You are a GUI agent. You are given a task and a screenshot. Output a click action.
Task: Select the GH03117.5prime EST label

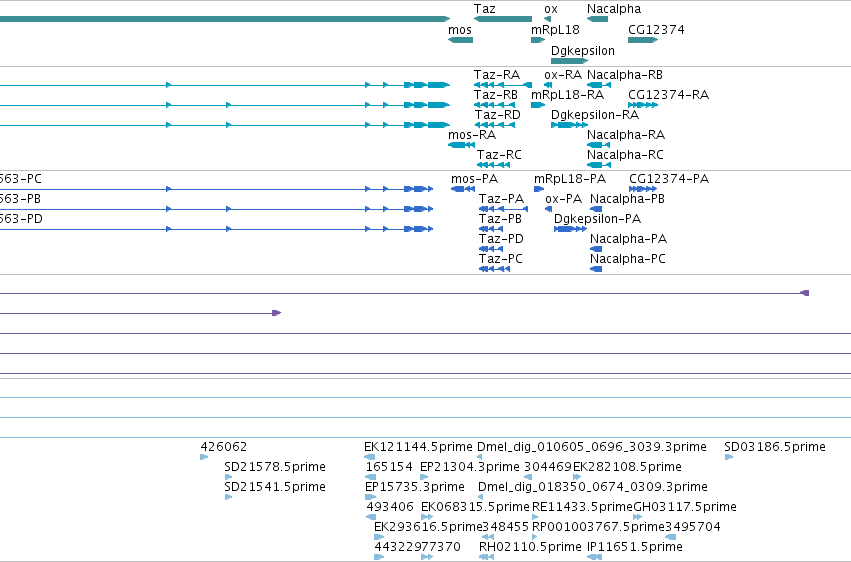click(685, 507)
